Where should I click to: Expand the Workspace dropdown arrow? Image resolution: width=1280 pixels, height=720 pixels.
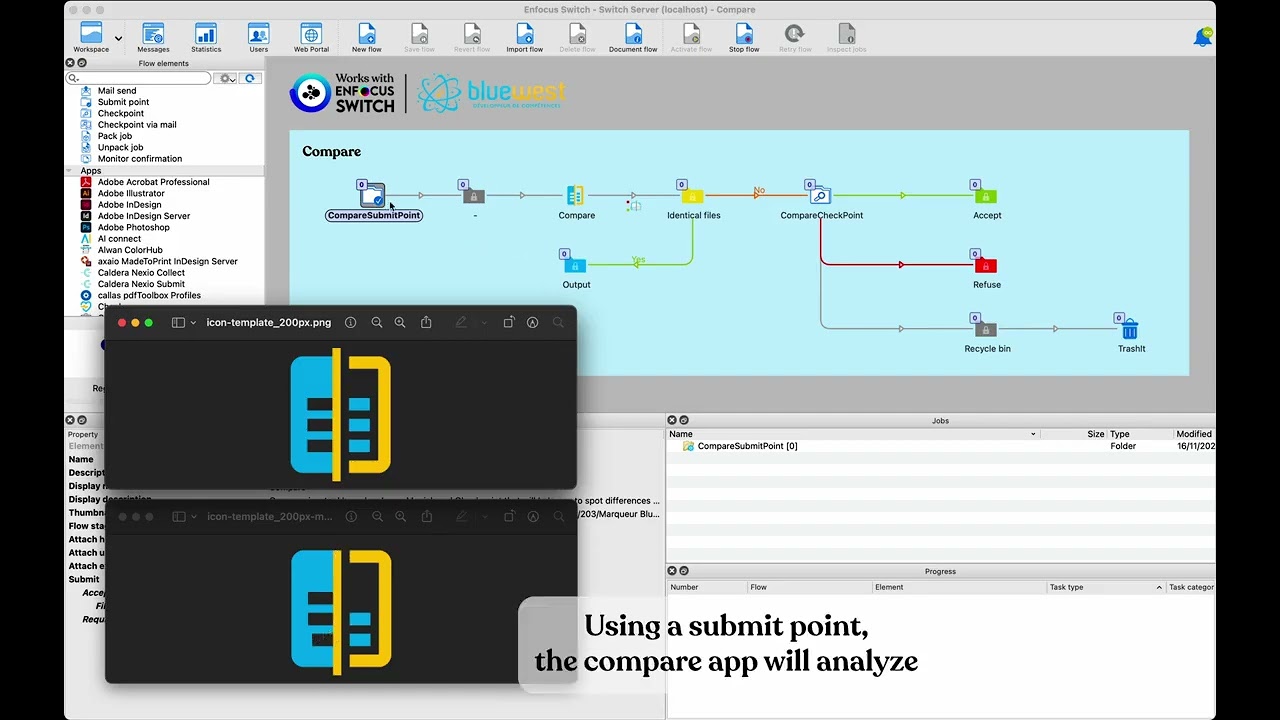coord(119,39)
